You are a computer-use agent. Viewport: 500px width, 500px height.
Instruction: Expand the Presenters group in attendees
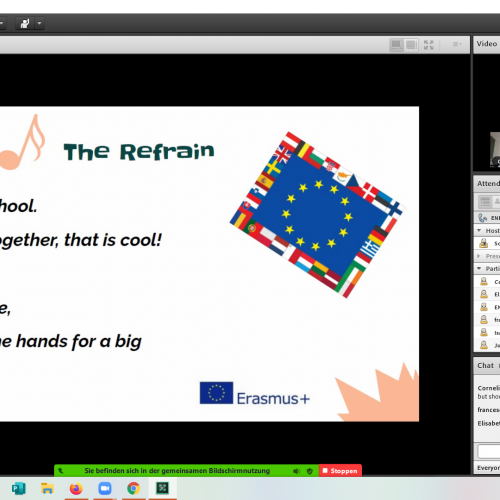(479, 256)
